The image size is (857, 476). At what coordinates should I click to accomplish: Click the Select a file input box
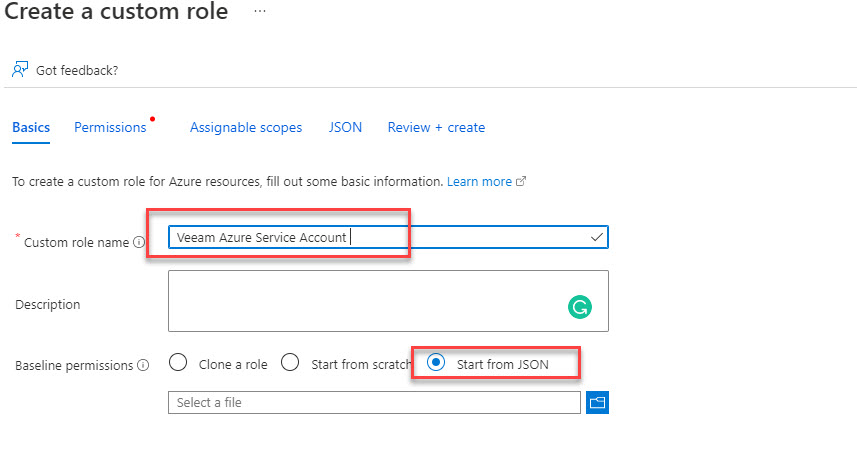[x=374, y=402]
